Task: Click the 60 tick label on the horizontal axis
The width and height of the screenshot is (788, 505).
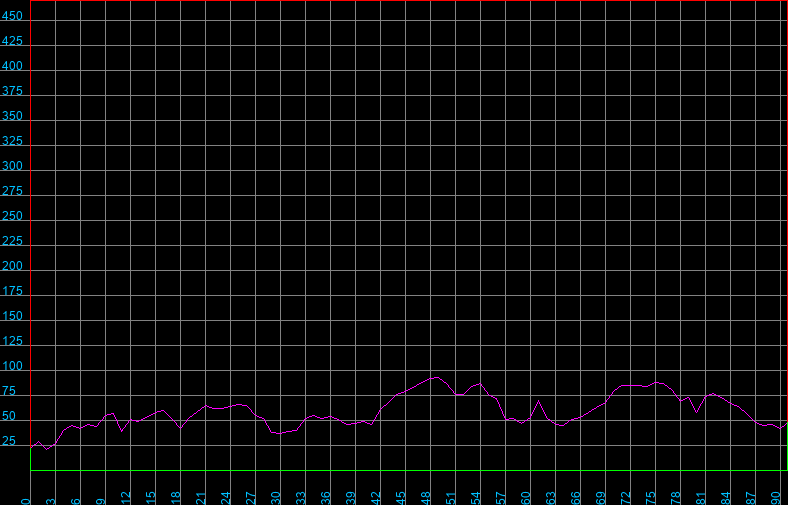Action: point(526,498)
